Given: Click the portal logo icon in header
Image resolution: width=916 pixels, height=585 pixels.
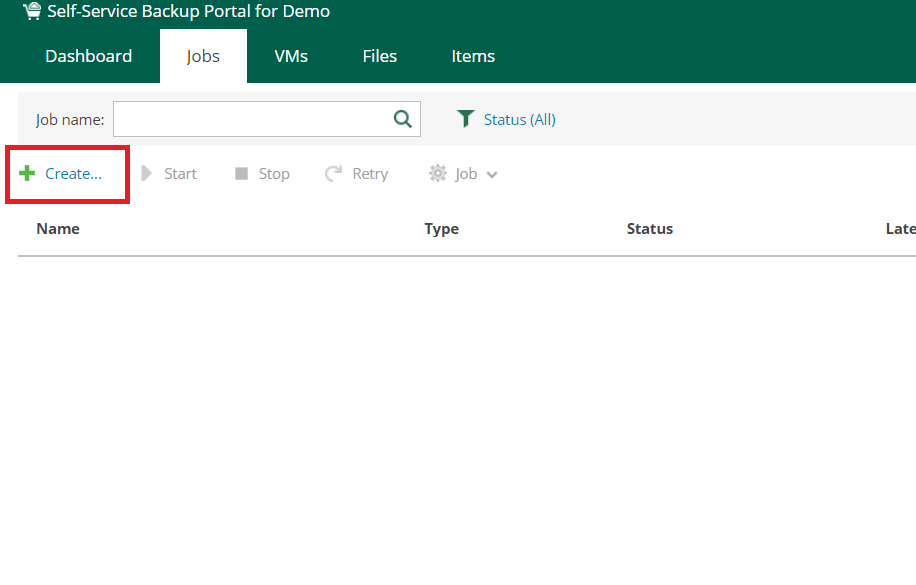Looking at the screenshot, I should coord(32,12).
